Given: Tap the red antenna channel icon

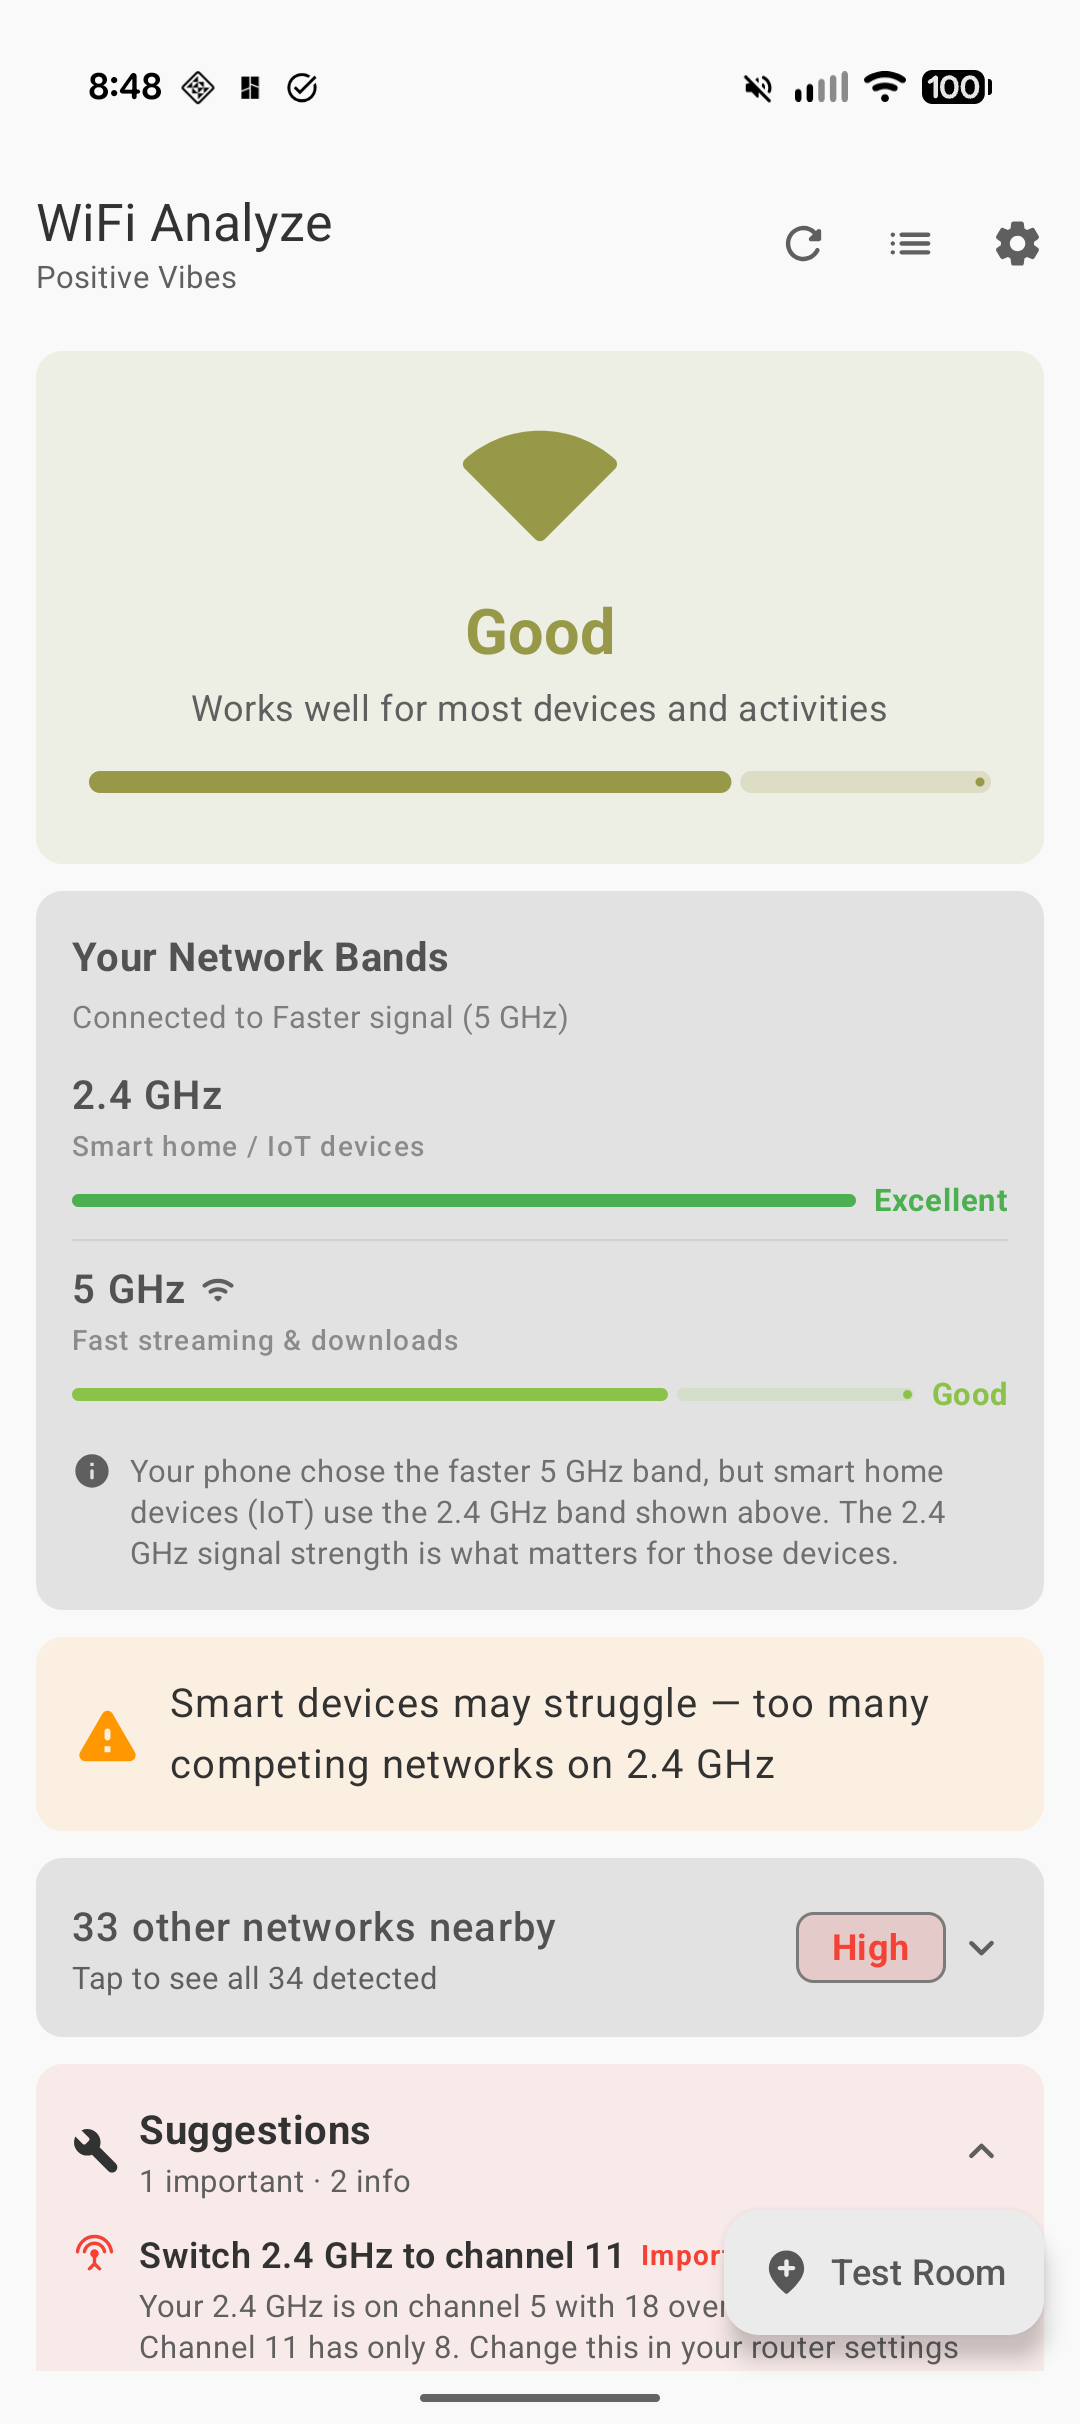Looking at the screenshot, I should pyautogui.click(x=94, y=2254).
